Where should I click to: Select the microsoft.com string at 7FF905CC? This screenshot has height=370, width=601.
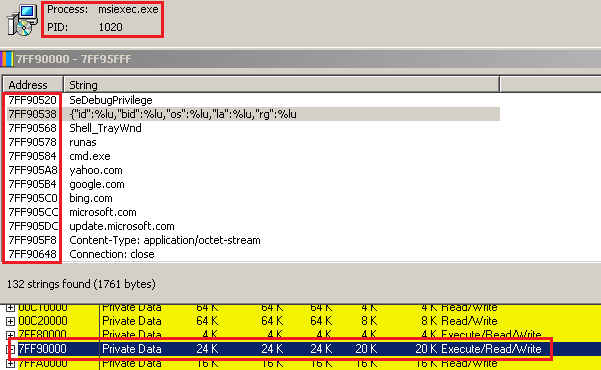click(103, 212)
